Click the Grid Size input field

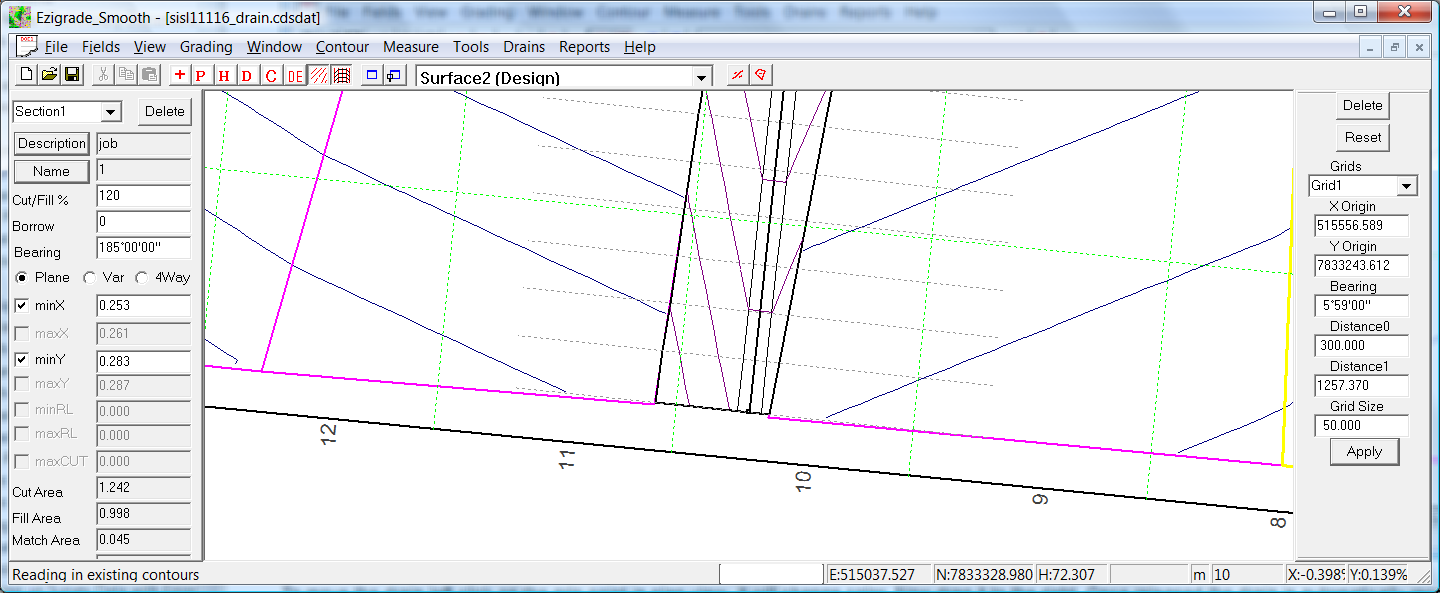coord(1362,425)
